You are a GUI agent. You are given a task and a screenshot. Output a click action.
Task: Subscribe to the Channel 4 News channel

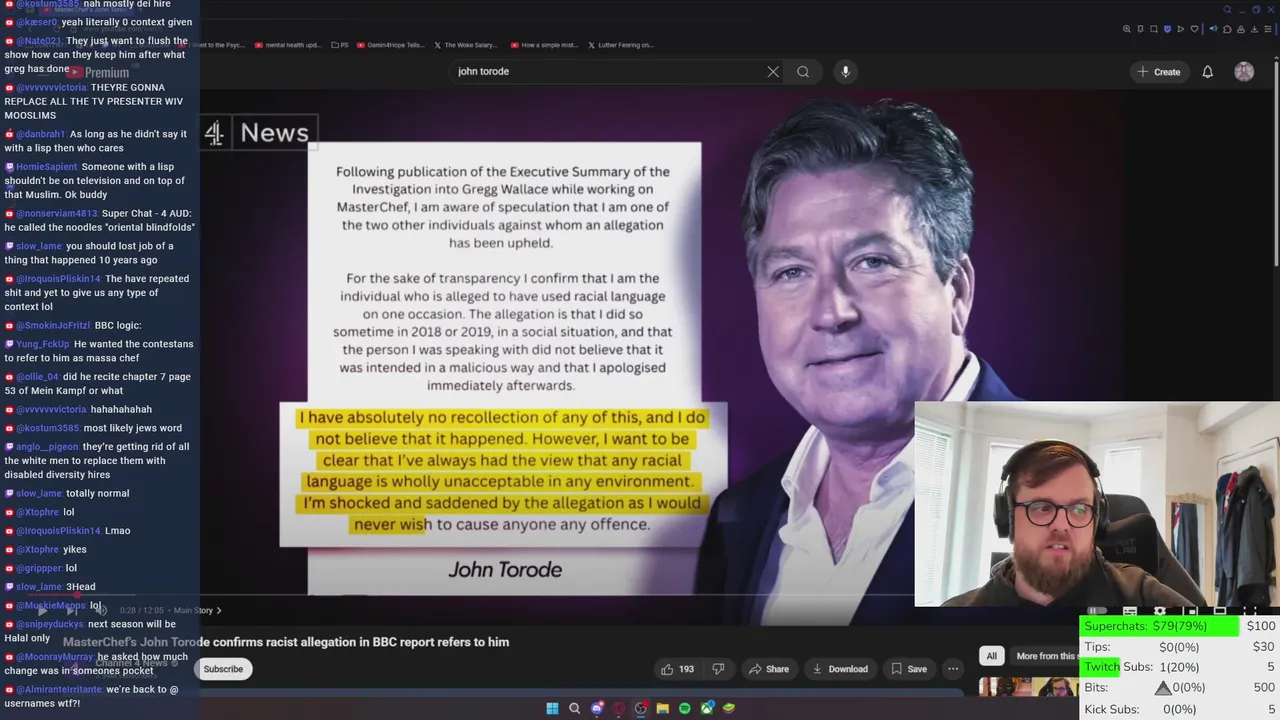223,669
